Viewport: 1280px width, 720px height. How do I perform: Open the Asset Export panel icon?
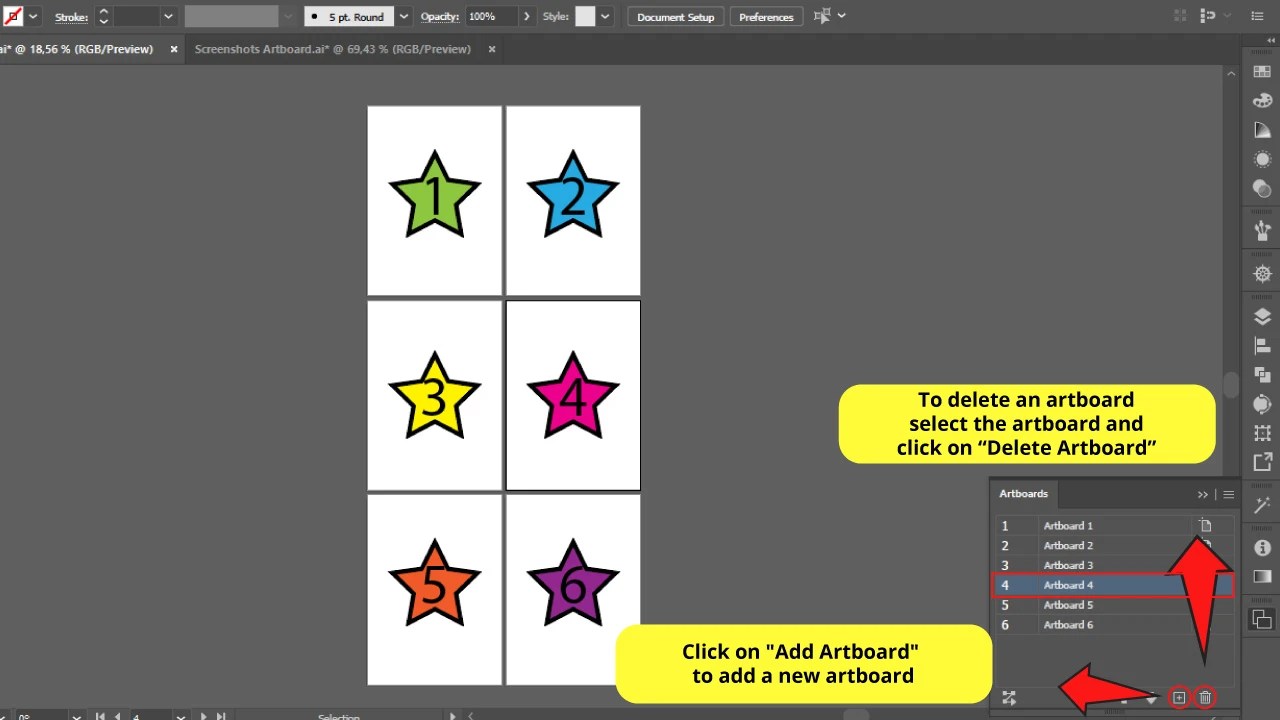1262,462
